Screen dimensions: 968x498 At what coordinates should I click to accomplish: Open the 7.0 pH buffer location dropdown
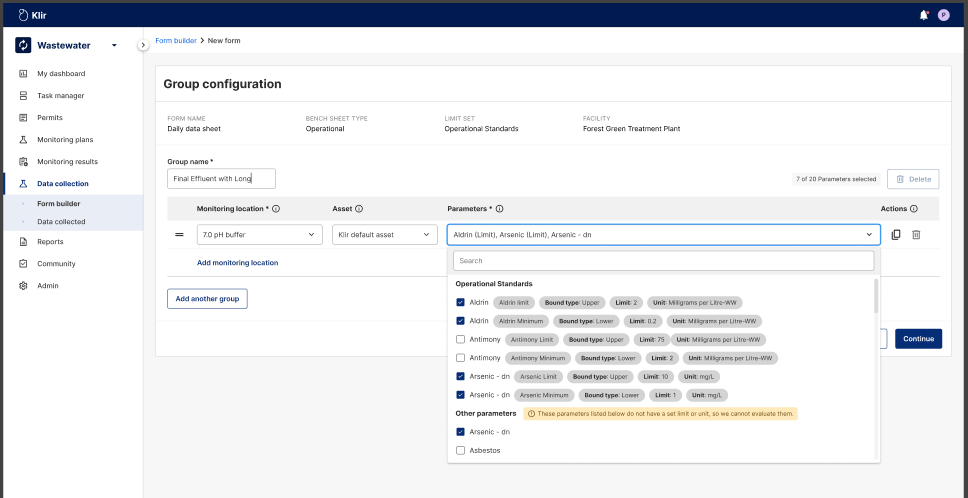pyautogui.click(x=258, y=234)
